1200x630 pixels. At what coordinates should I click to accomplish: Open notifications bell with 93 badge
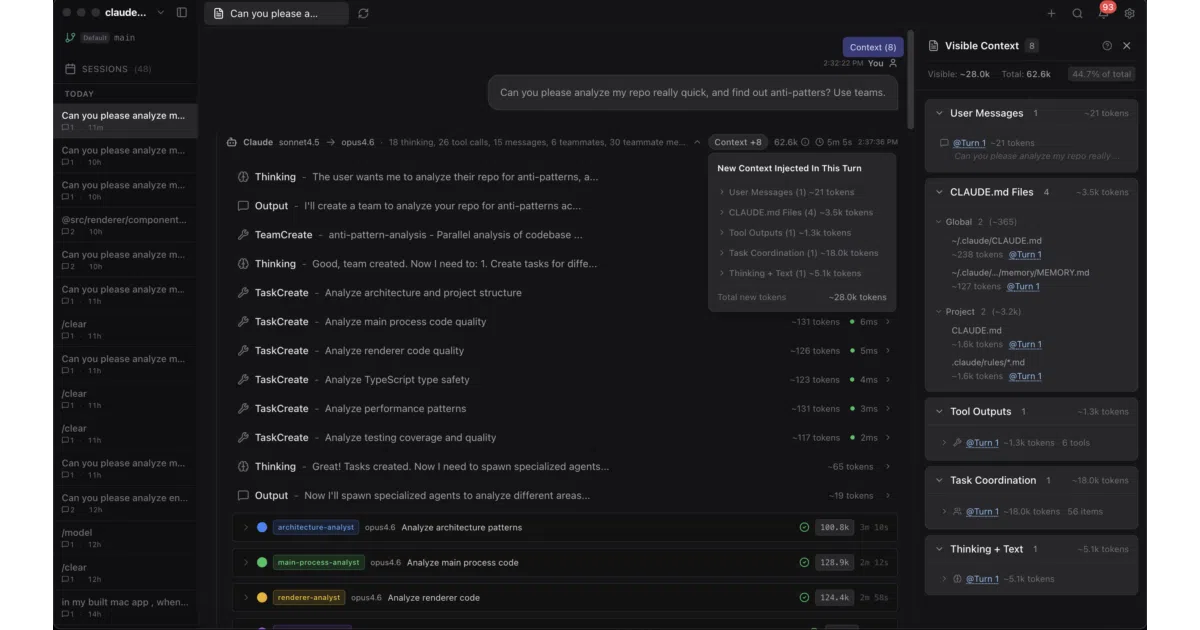[1104, 11]
